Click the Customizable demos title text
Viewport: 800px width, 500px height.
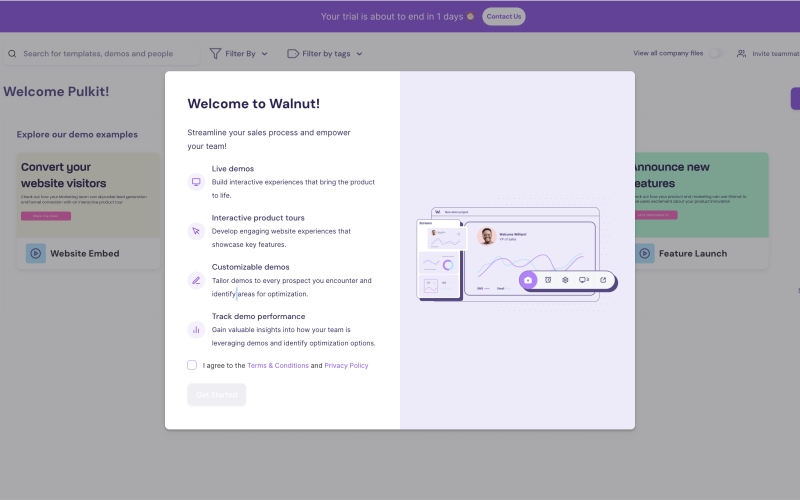pyautogui.click(x=250, y=267)
